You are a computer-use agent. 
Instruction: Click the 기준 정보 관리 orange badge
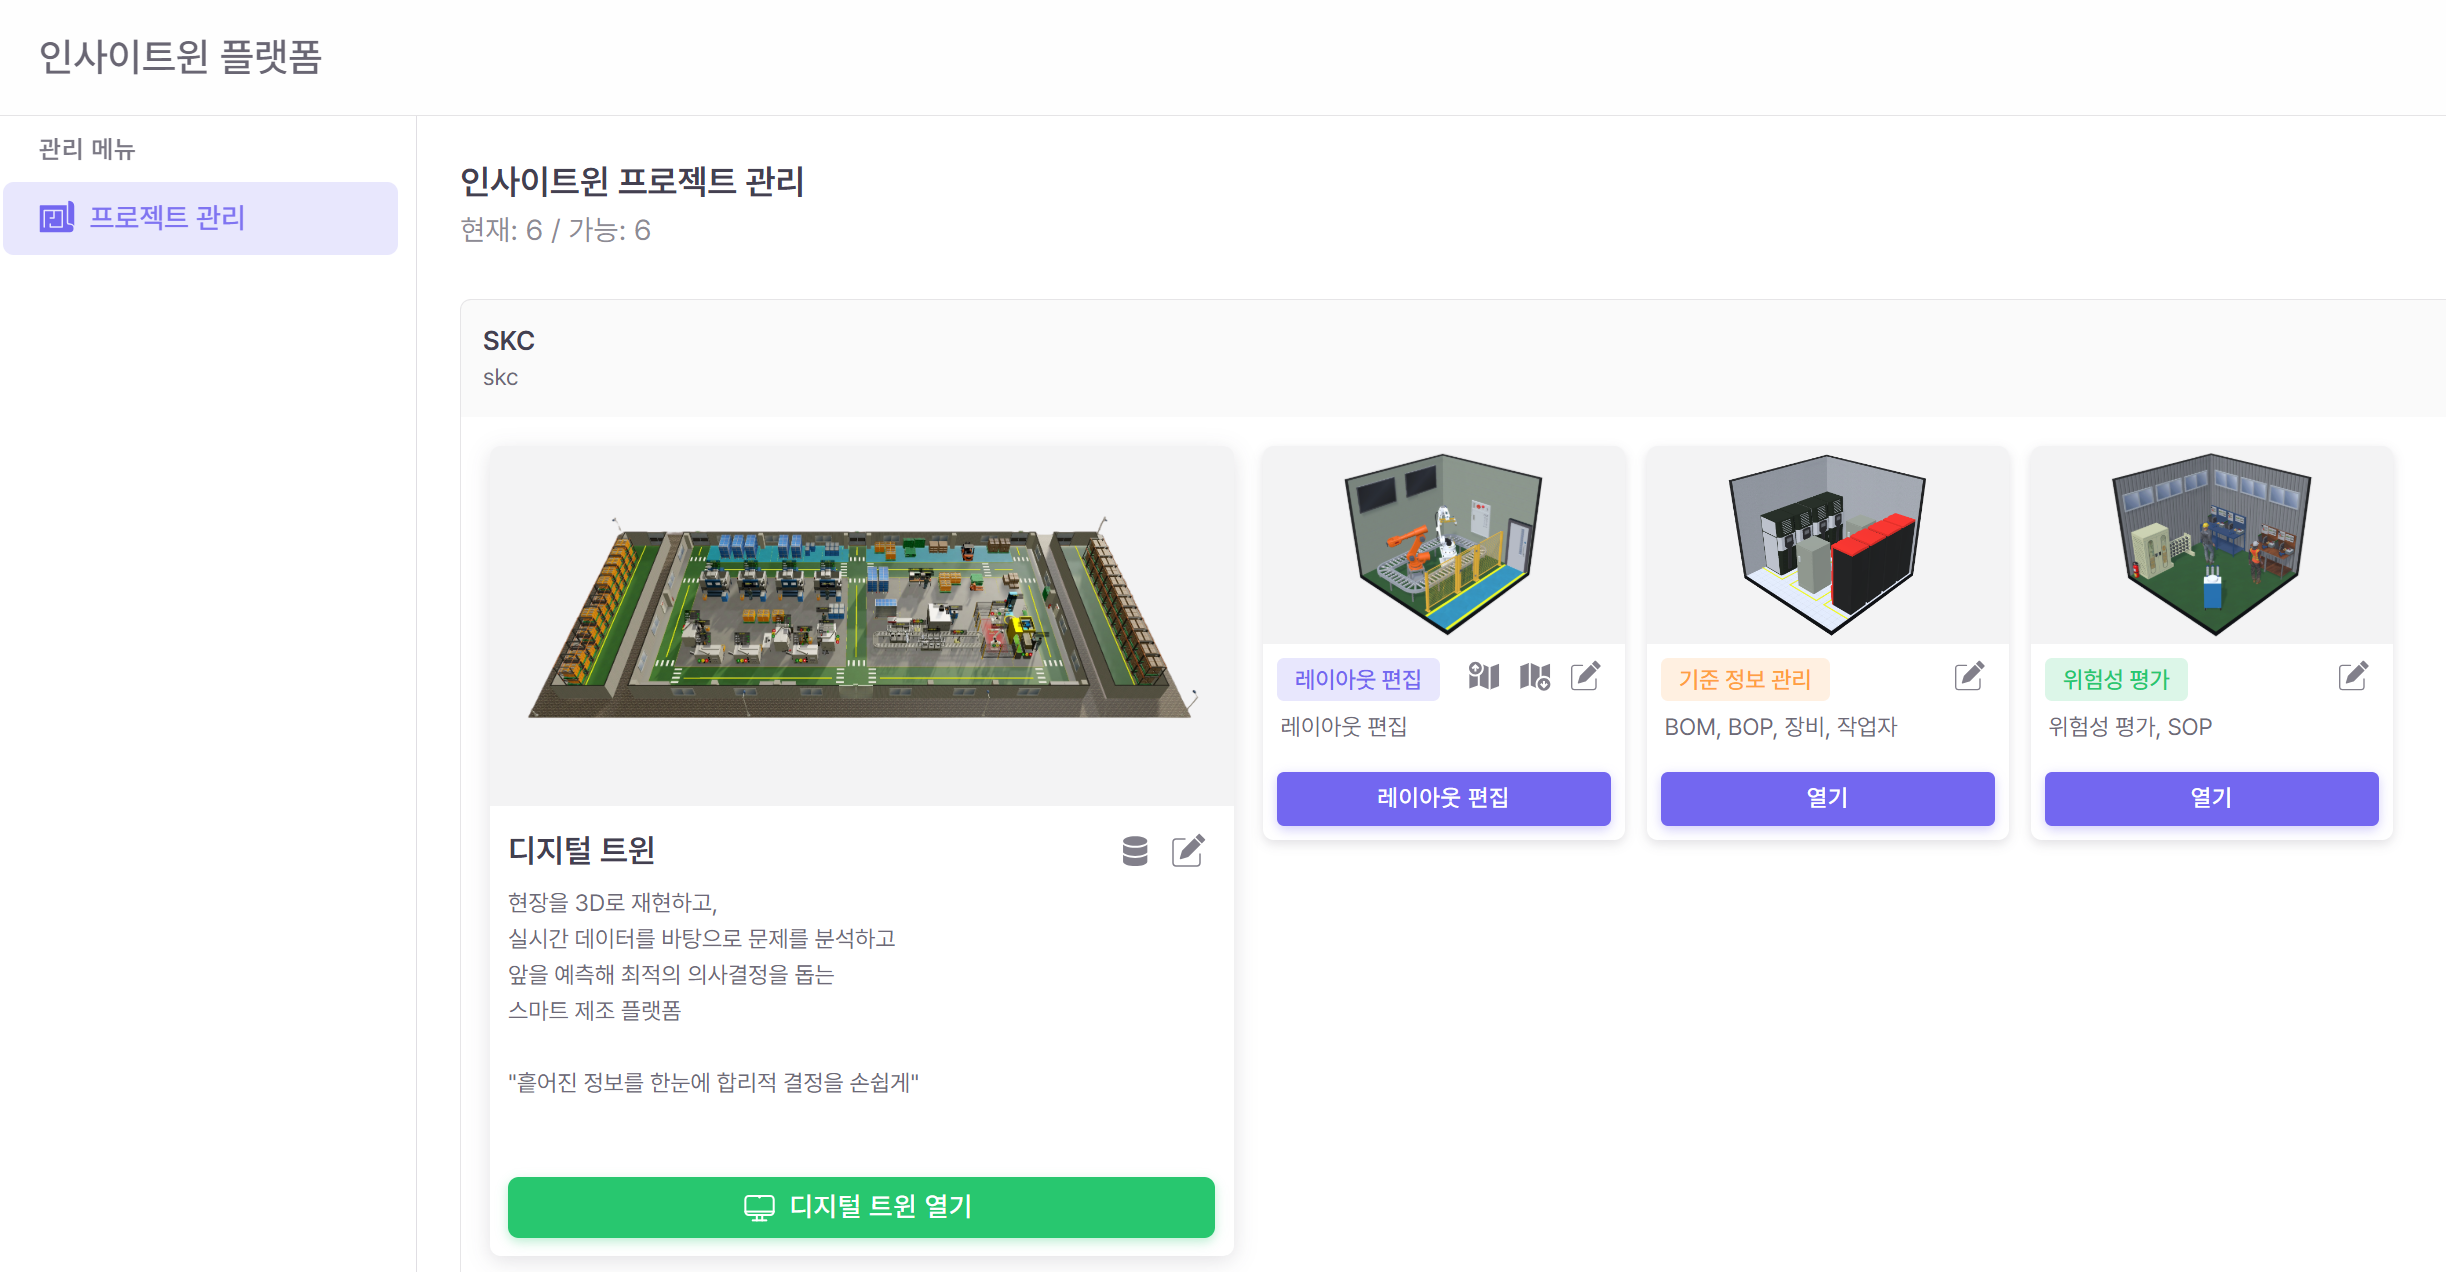coord(1745,678)
